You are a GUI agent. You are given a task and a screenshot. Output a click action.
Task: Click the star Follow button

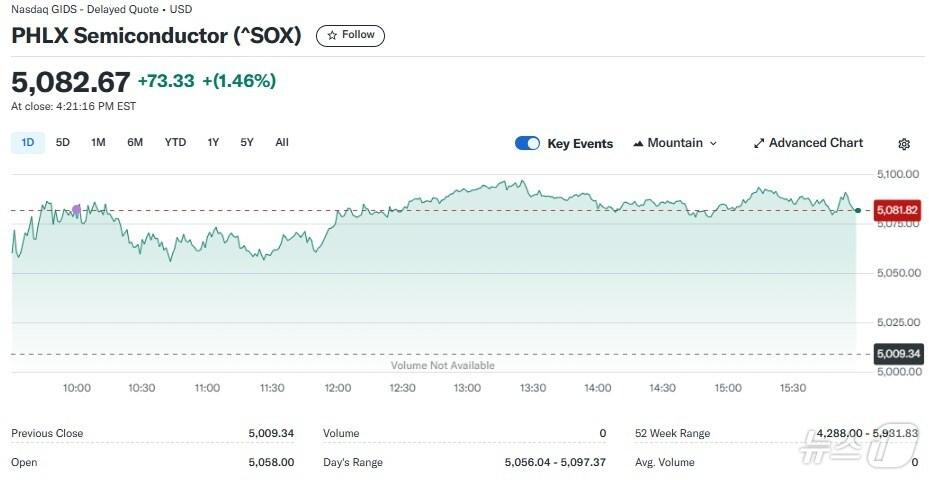tap(350, 35)
